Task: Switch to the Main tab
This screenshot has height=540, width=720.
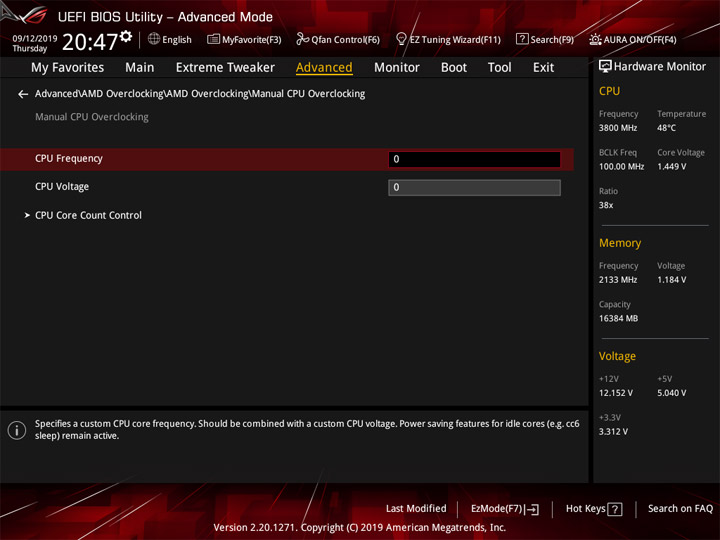Action: [140, 68]
